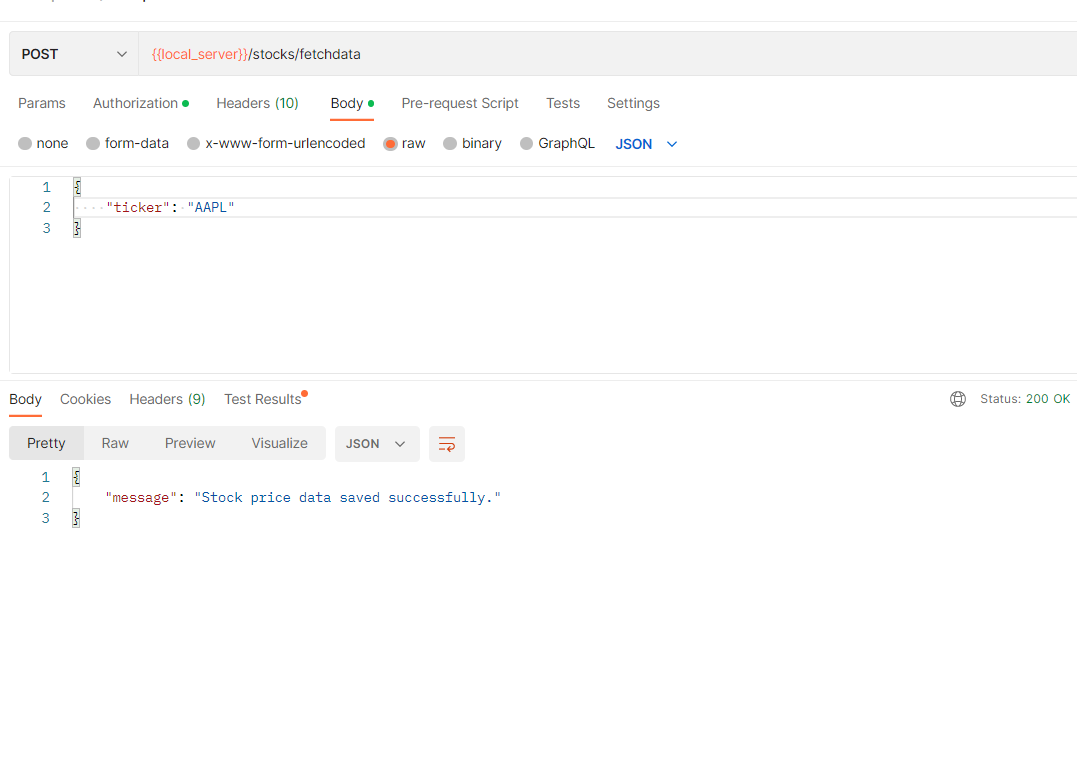Screen dimensions: 1077x778
Task: Click line number 2 in response pane
Action: (46, 497)
